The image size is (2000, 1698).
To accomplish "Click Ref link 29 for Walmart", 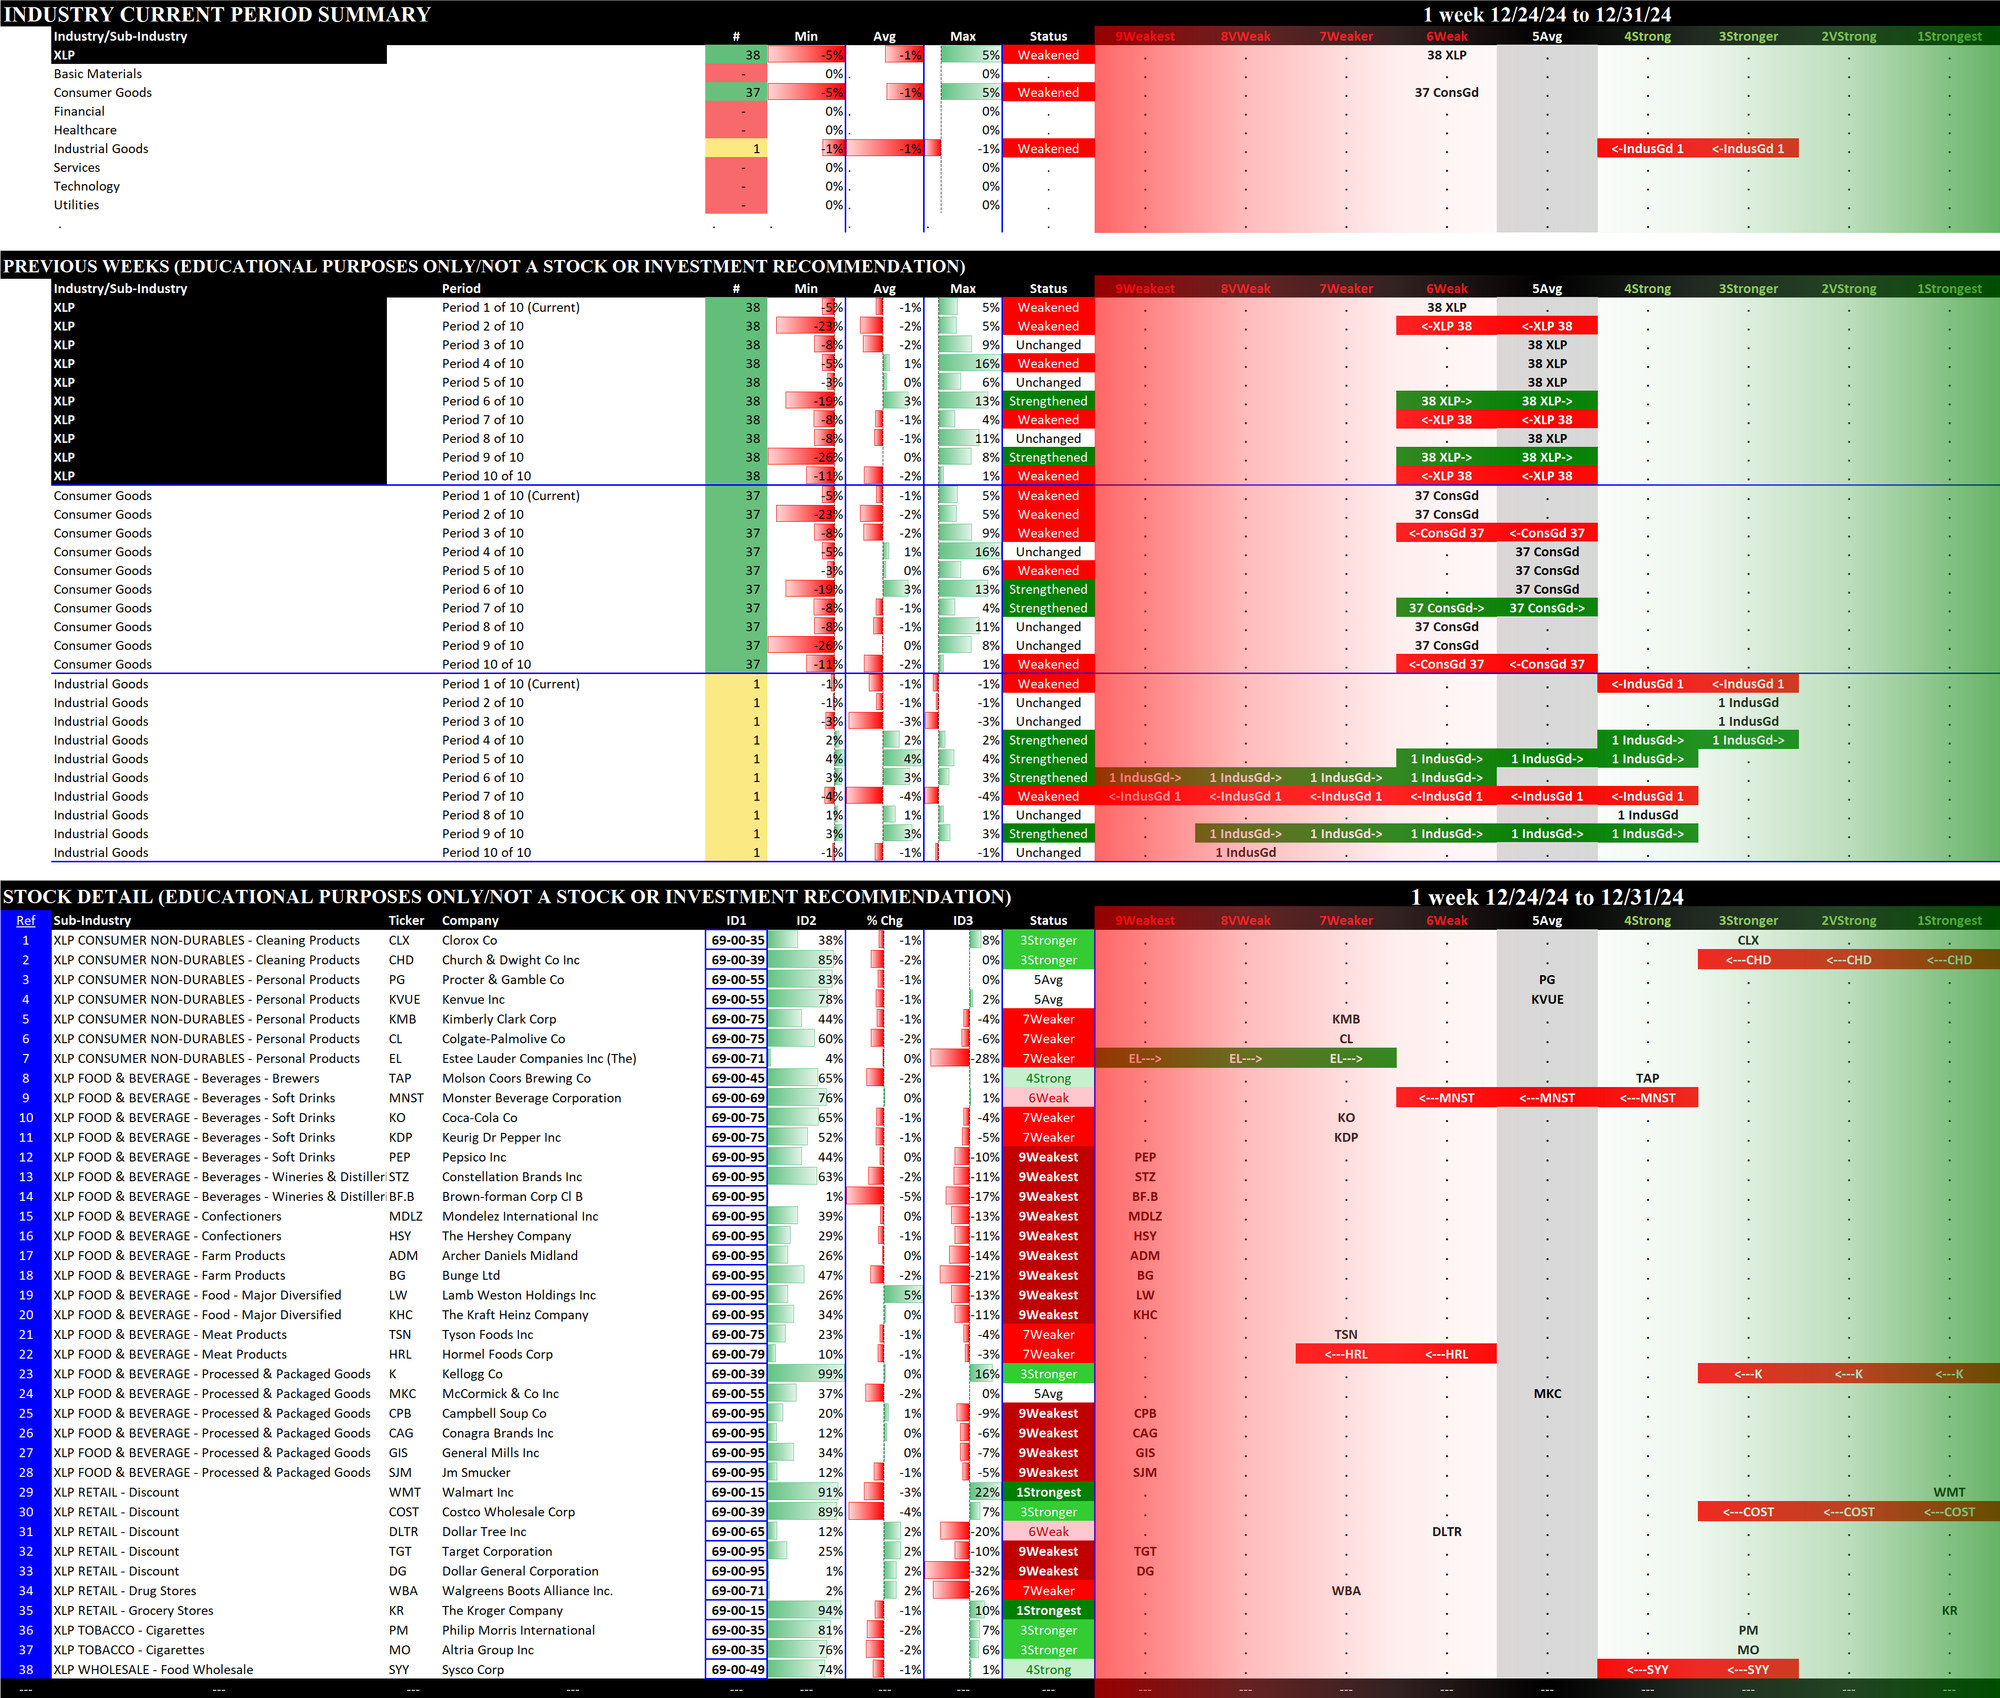I will [26, 1492].
